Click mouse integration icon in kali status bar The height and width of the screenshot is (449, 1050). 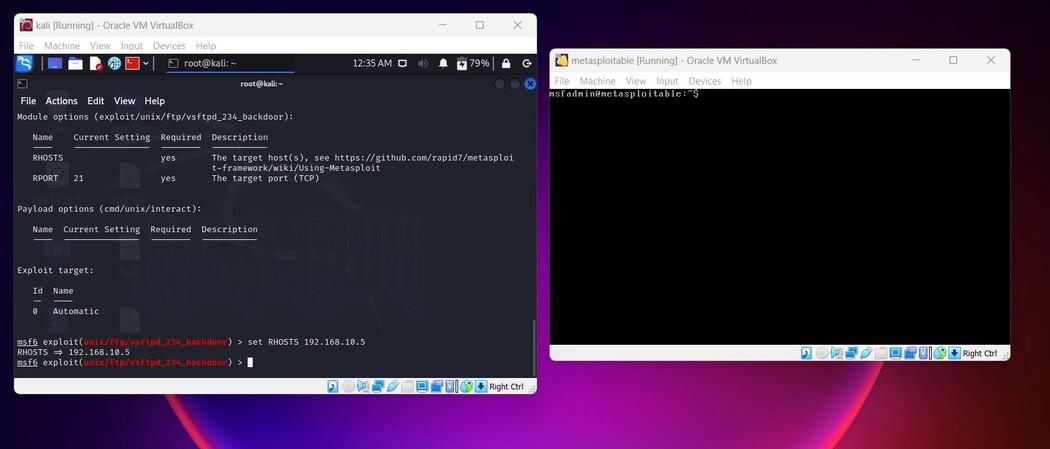click(466, 386)
